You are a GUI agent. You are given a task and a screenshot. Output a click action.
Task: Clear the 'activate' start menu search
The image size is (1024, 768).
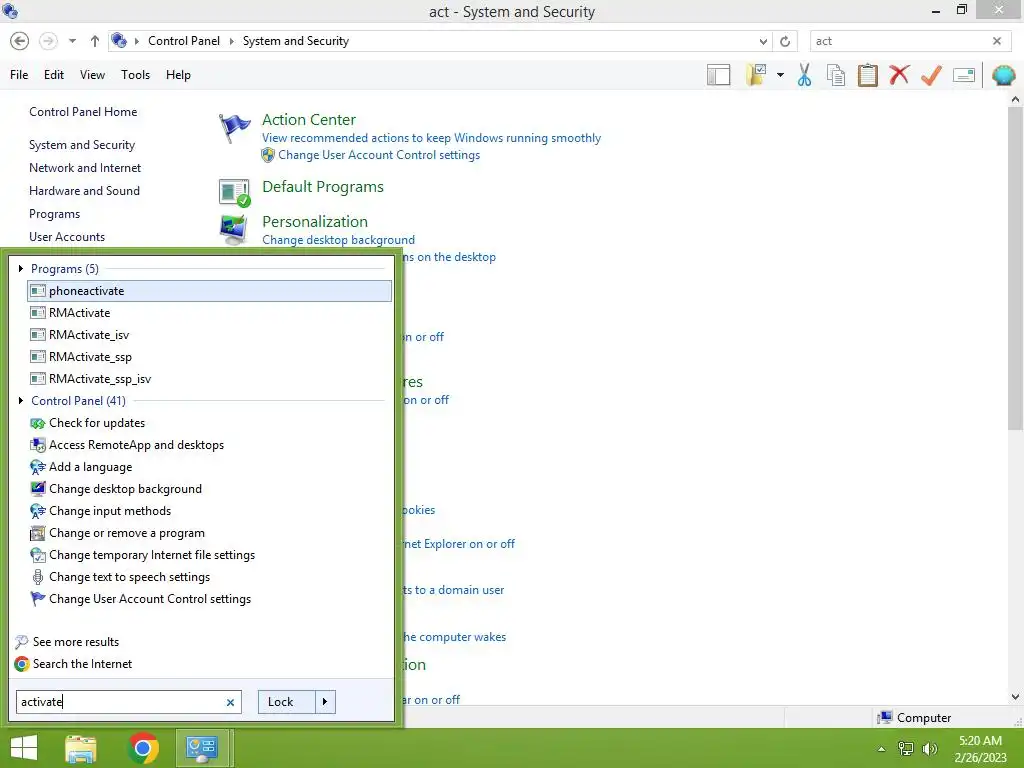point(230,703)
